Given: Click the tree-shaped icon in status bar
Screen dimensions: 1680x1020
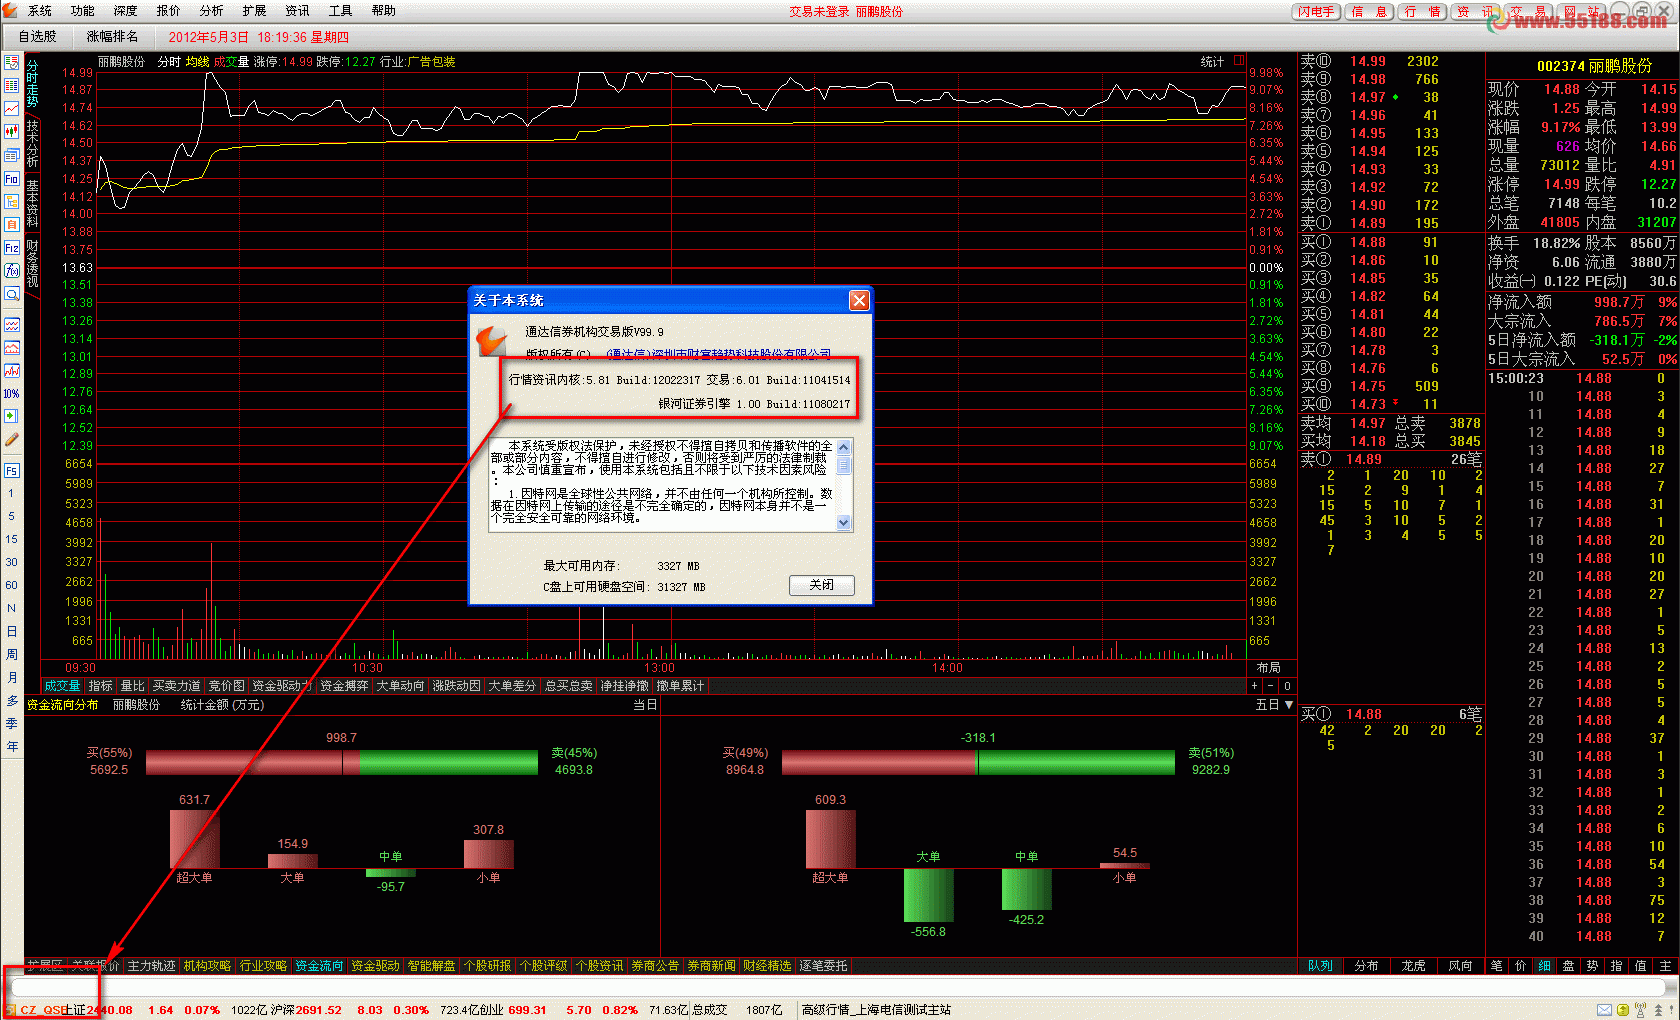Looking at the screenshot, I should tap(1658, 1010).
